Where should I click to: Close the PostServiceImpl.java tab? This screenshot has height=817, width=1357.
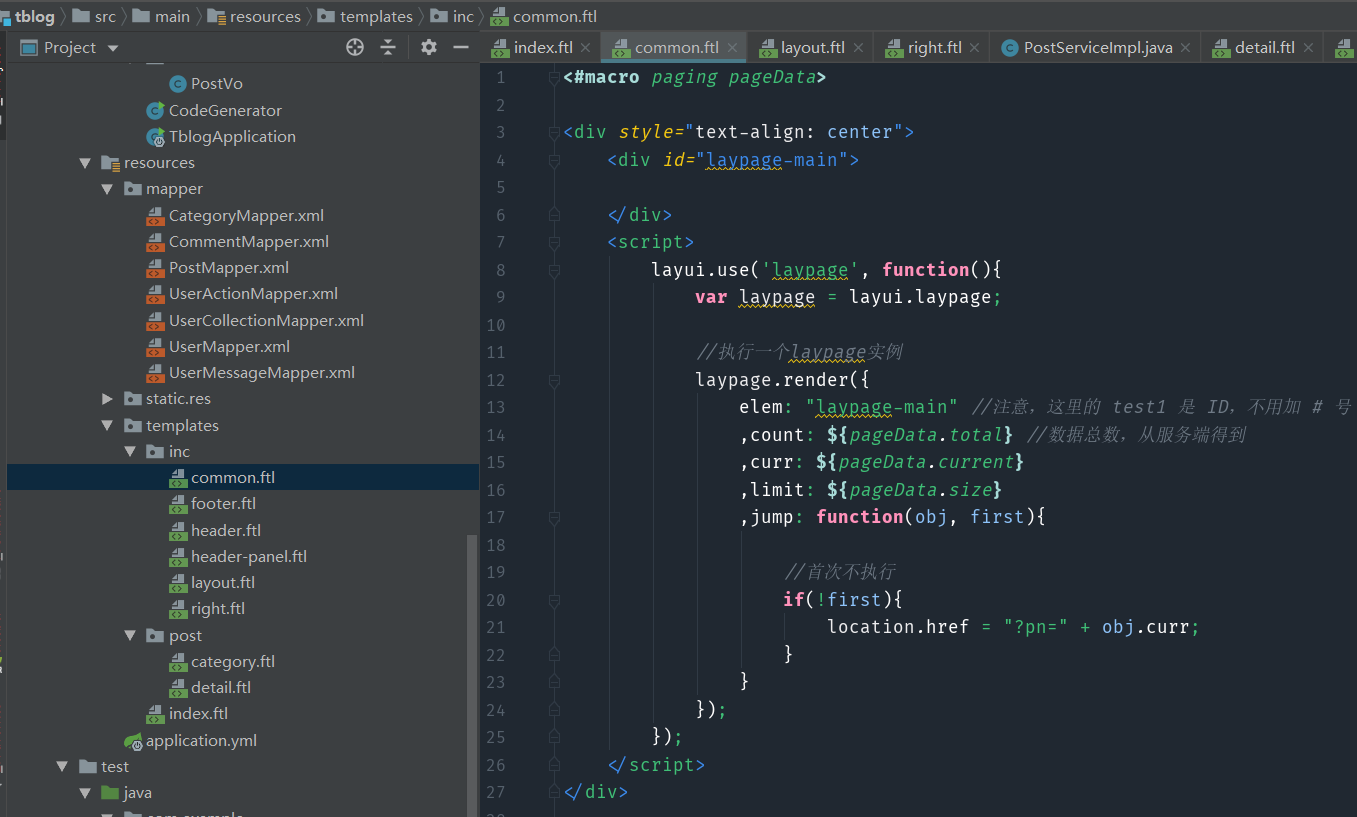click(x=1185, y=47)
